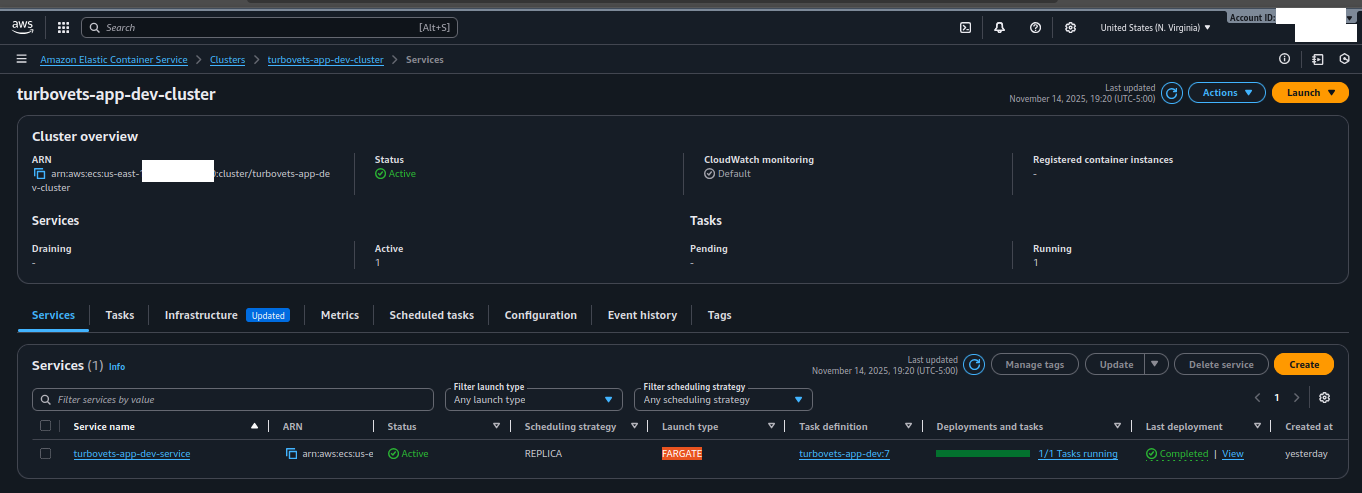Toggle the side navigation hamburger menu
The image size is (1362, 493).
click(21, 60)
